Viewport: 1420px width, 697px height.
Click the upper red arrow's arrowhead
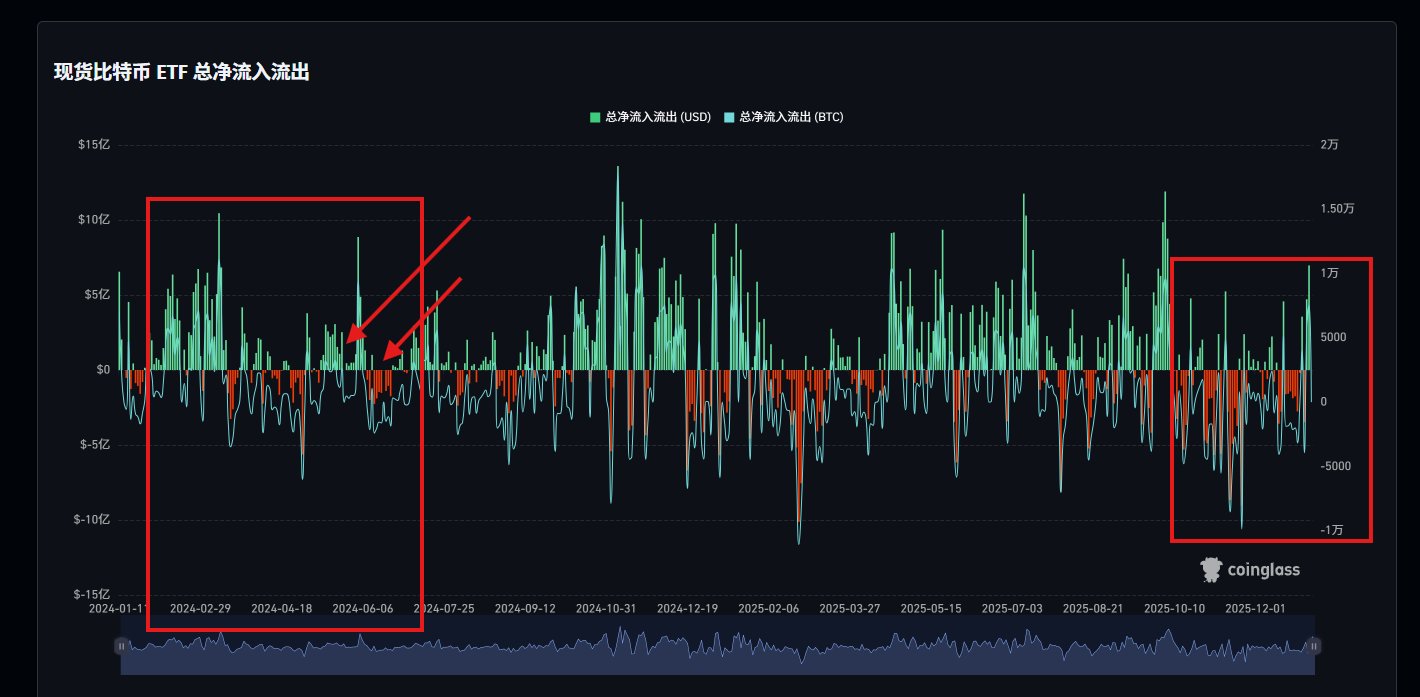point(354,337)
